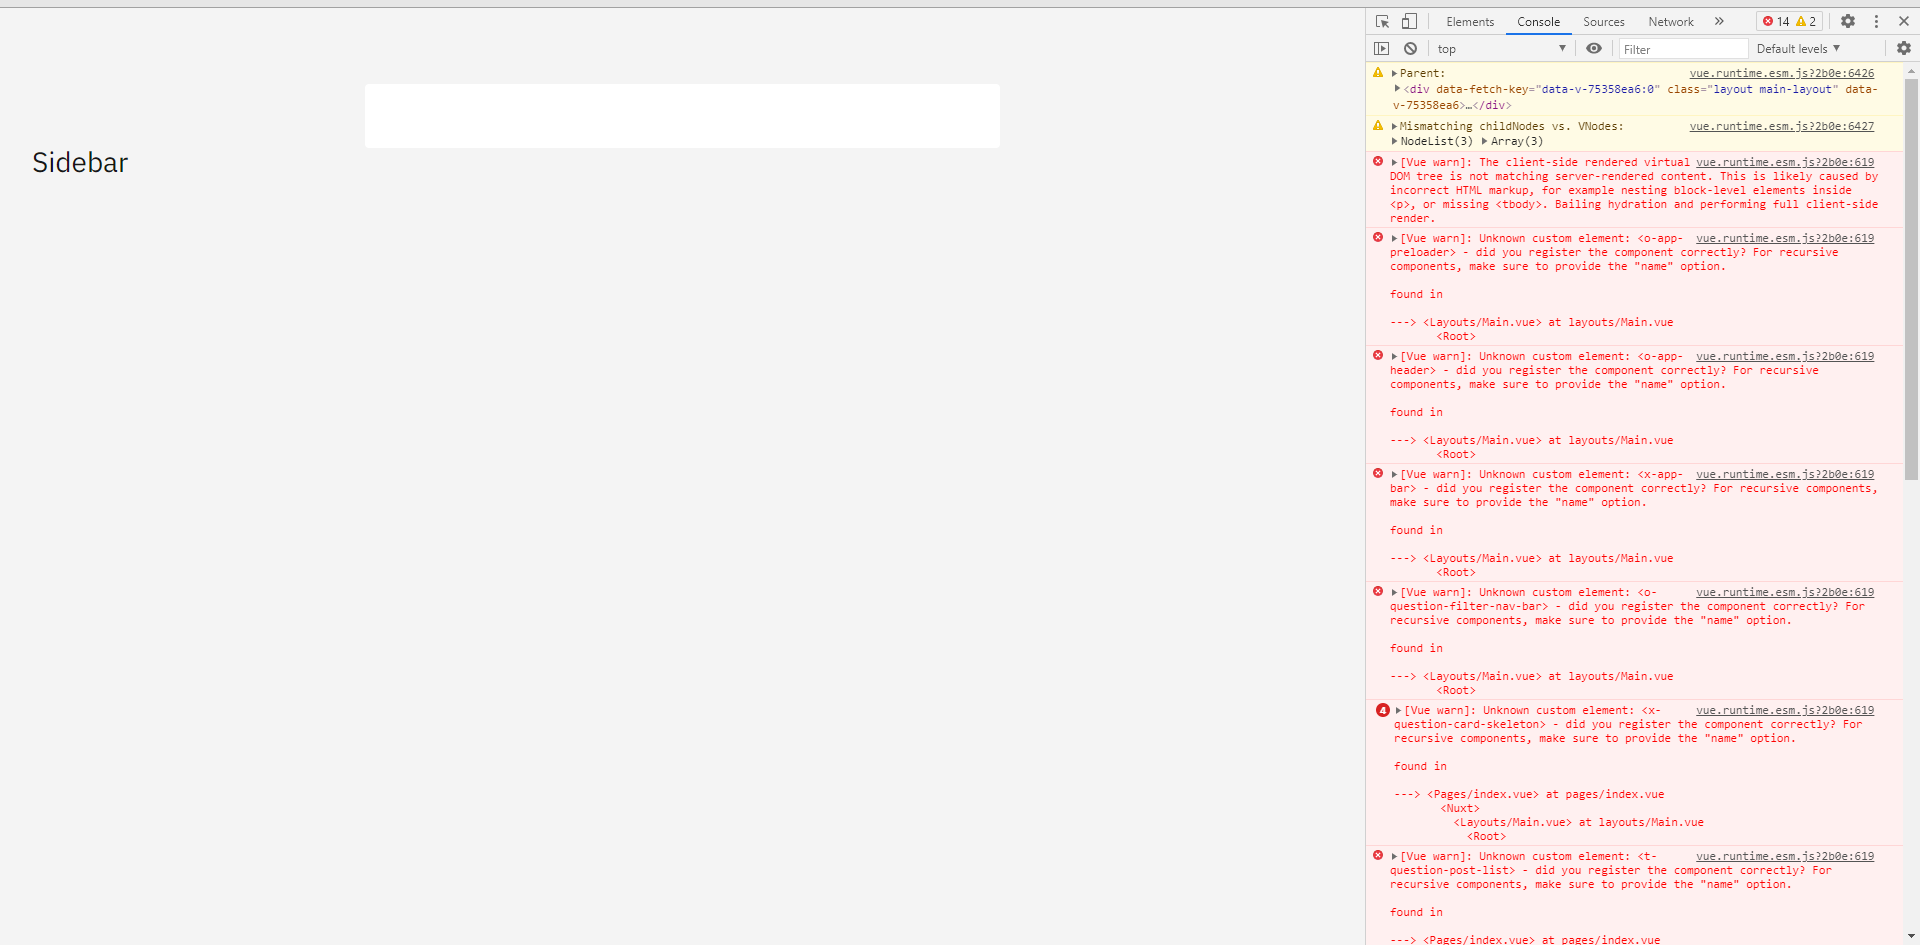
Task: Click the Sidebar text on the page
Action: [80, 162]
